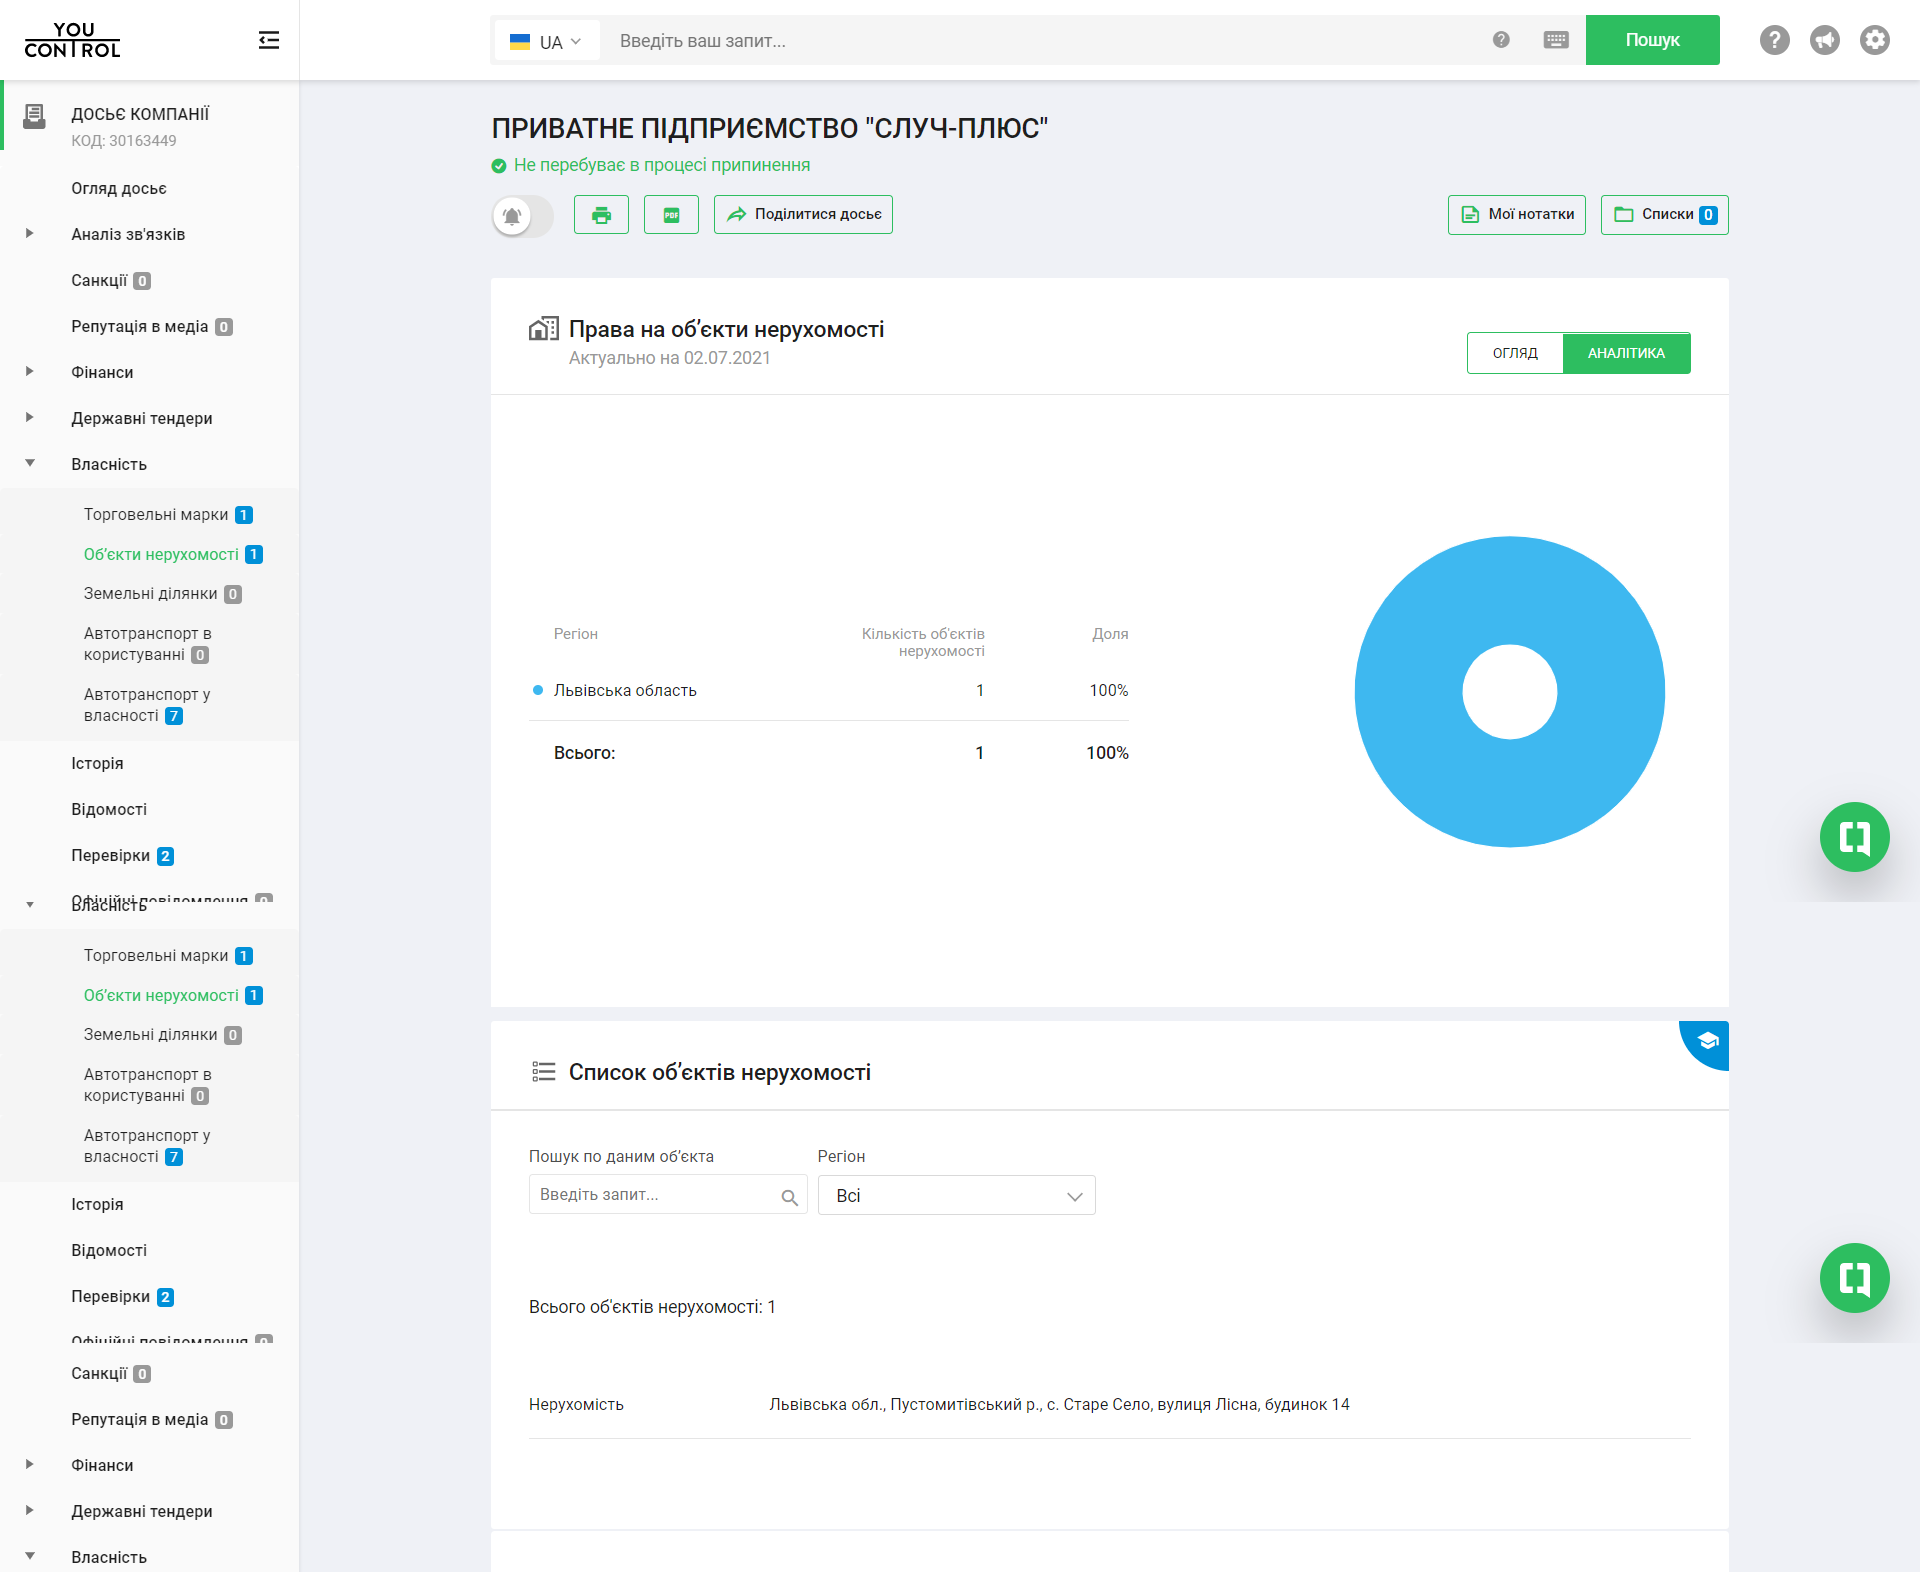The image size is (1920, 1572).
Task: Open the Списки button
Action: click(1664, 215)
